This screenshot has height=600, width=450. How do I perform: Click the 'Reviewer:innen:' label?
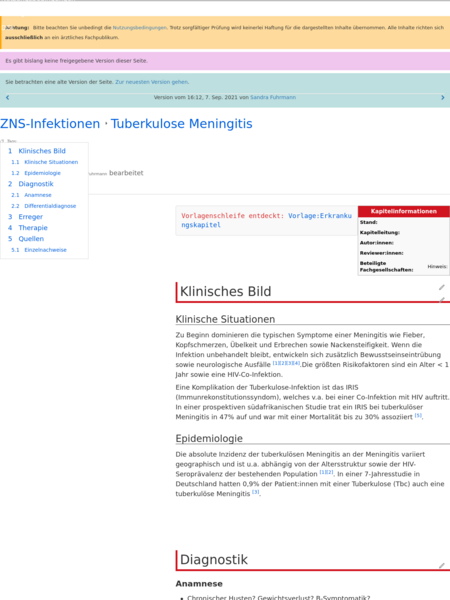[x=382, y=253]
